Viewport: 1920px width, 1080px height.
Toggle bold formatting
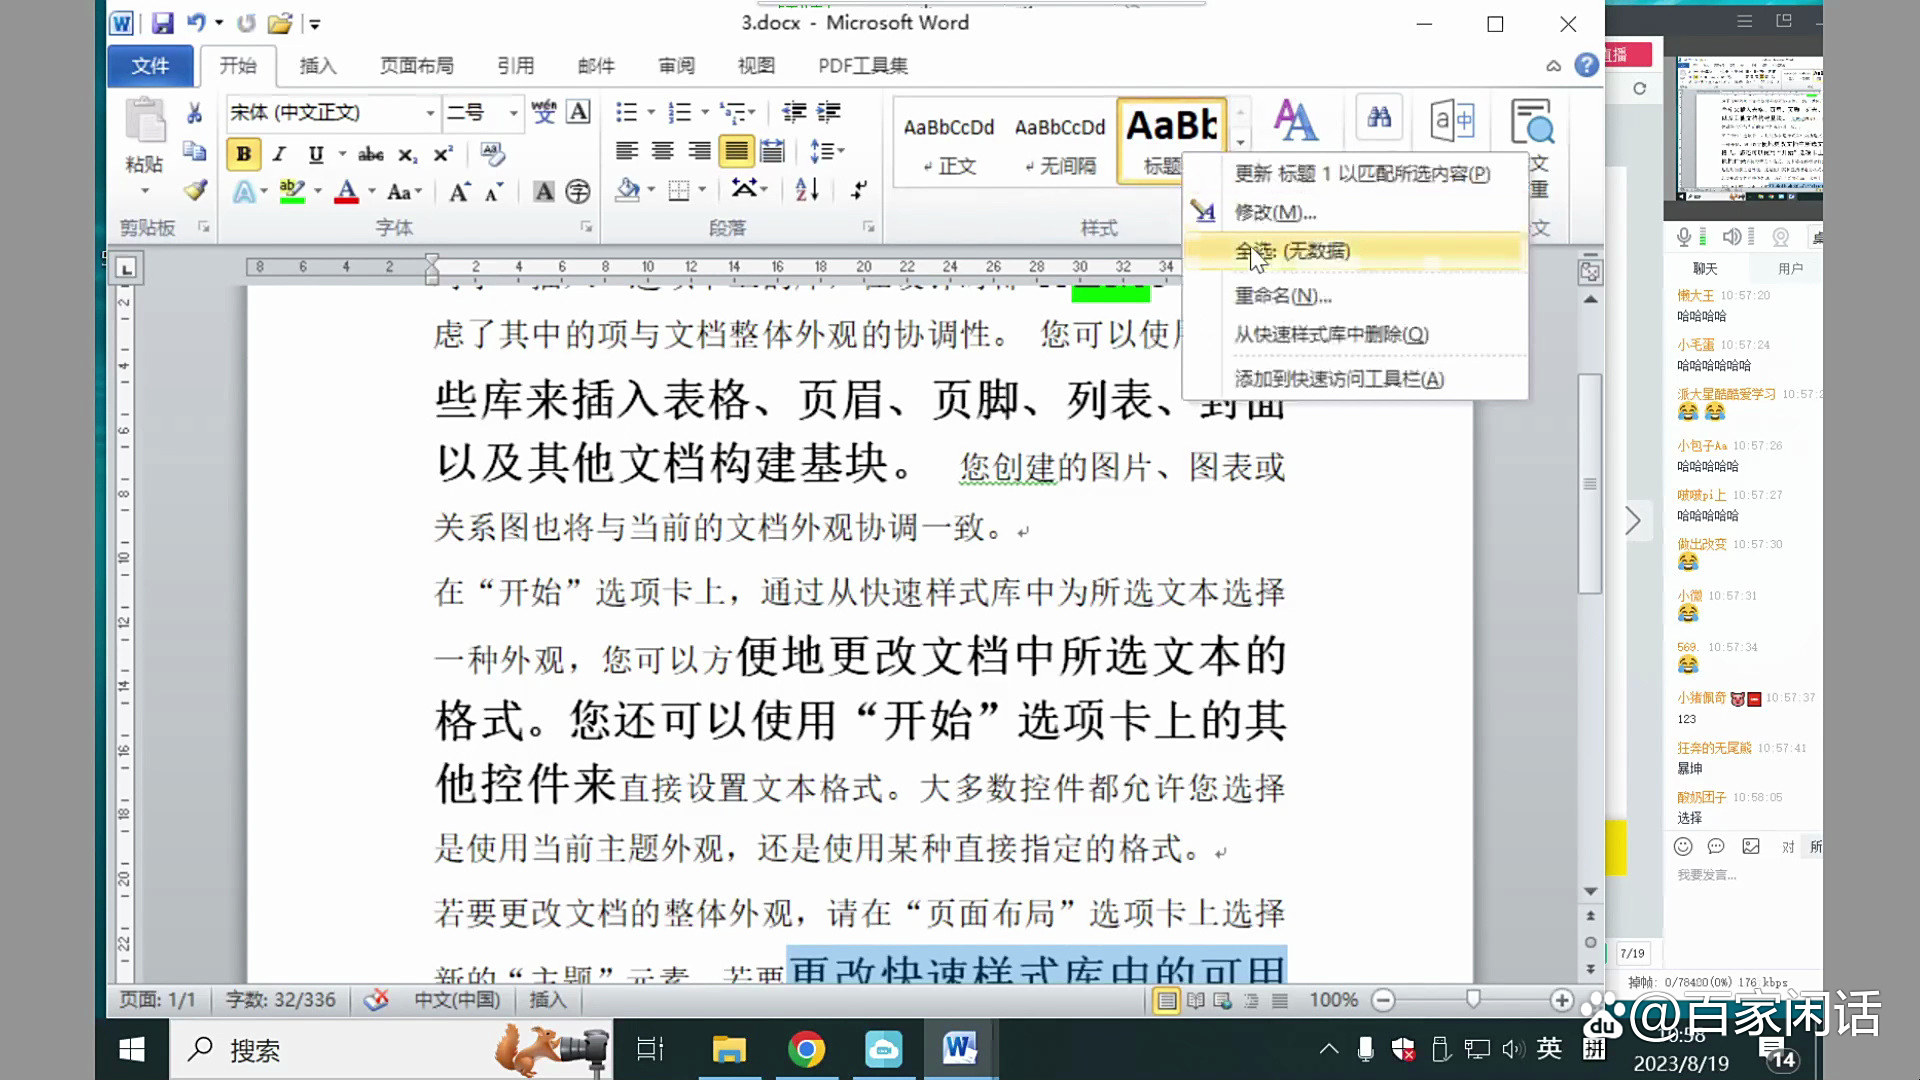tap(242, 155)
